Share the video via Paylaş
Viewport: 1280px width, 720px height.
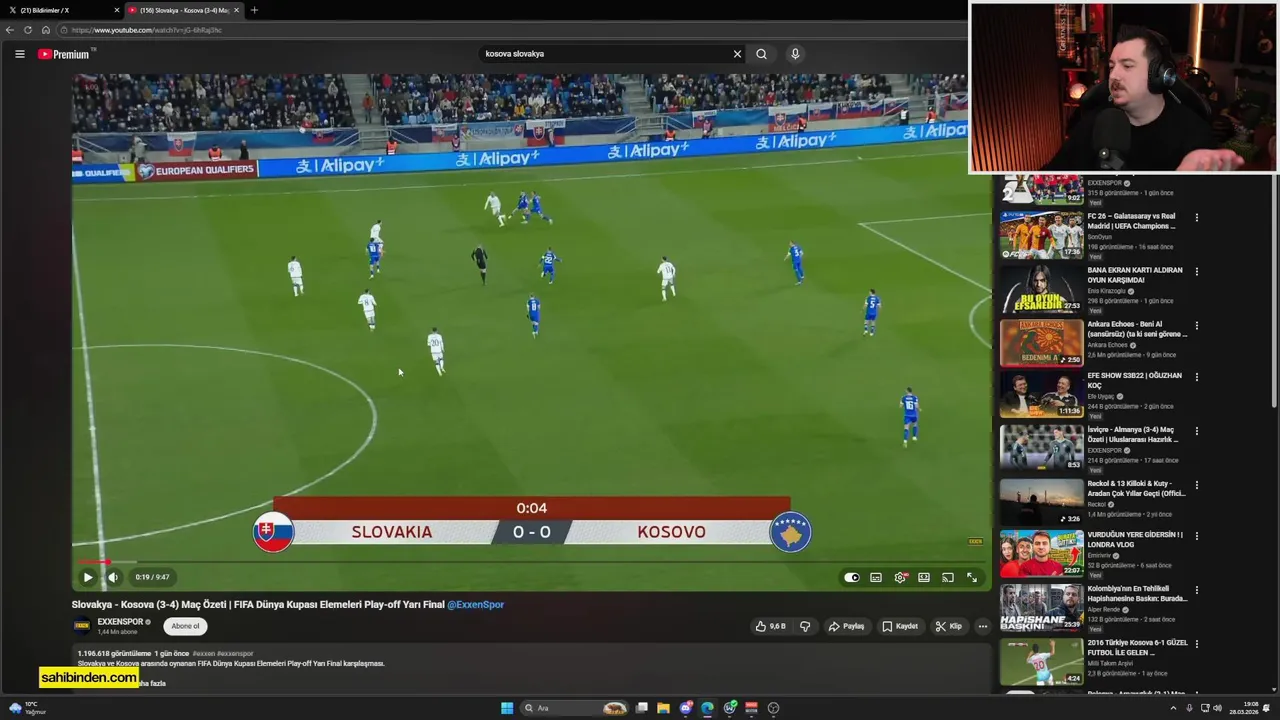tap(846, 626)
